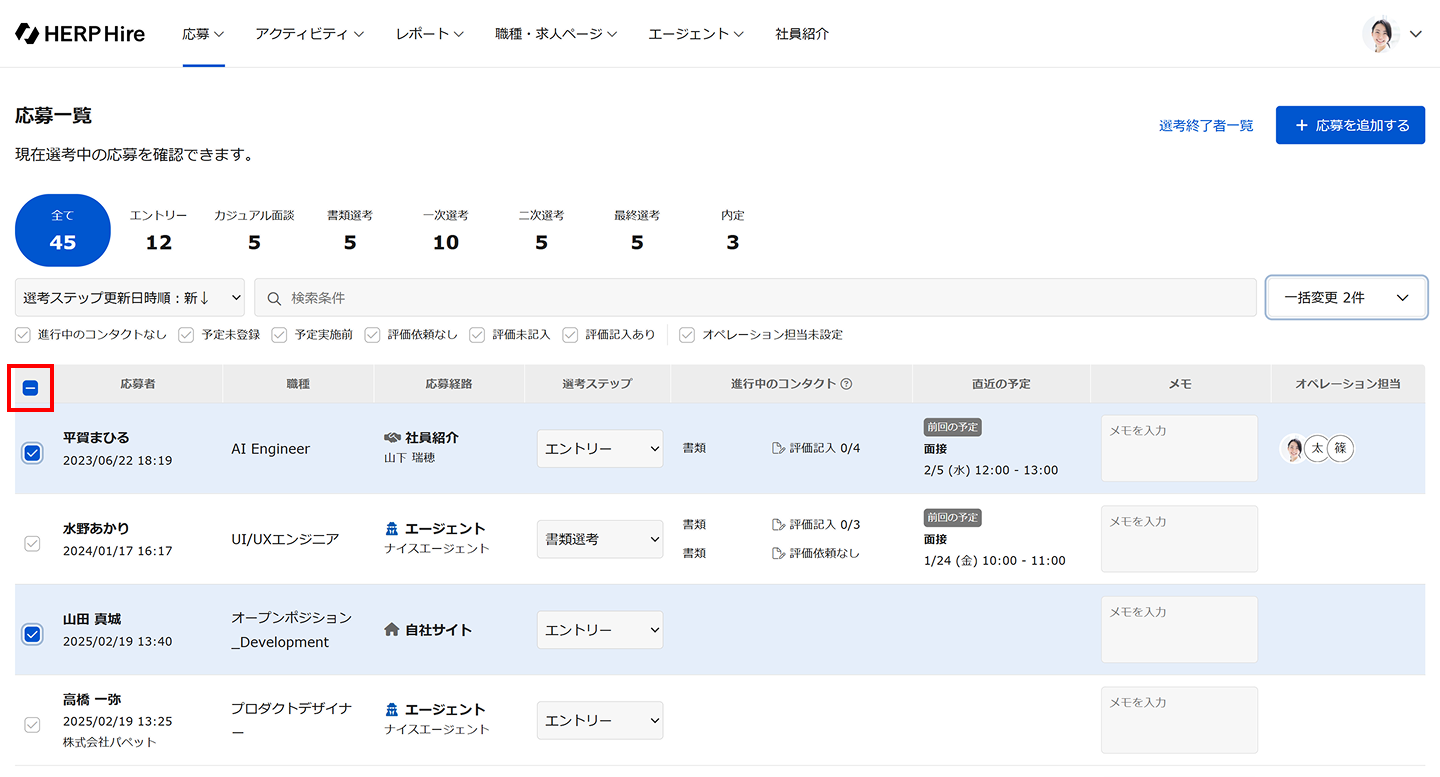Click the 評価記入 0/4 icon
Screen dimensions: 1440x777
(x=779, y=448)
